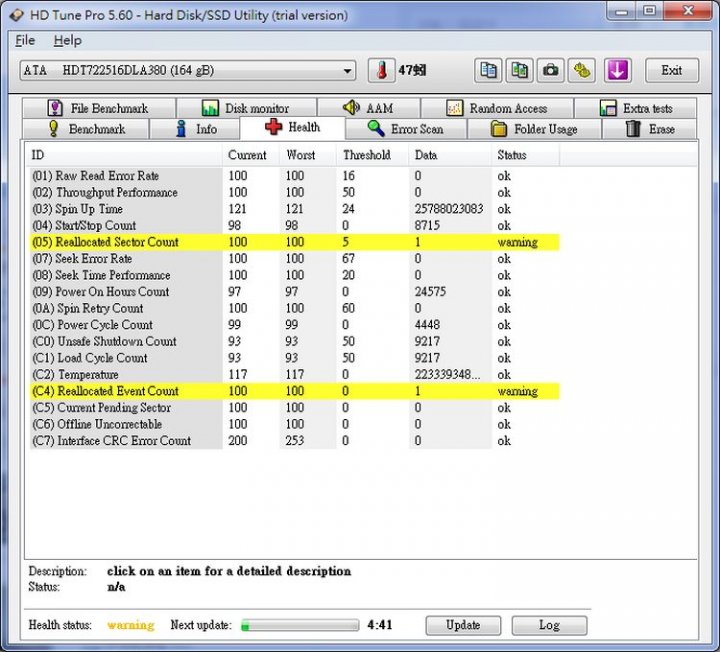720x652 pixels.
Task: Open the drive selection dropdown
Action: (188, 71)
